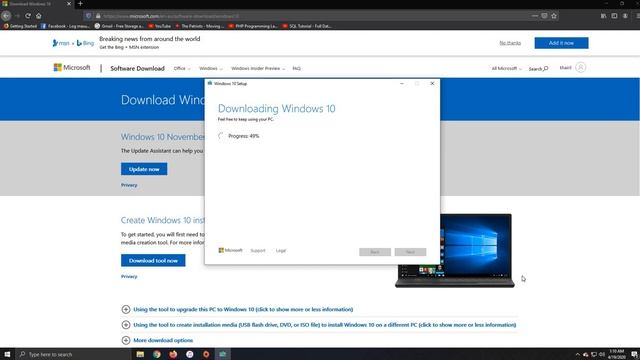Open the Firefox library icon
Viewport: 640px width, 360px height.
click(x=603, y=16)
